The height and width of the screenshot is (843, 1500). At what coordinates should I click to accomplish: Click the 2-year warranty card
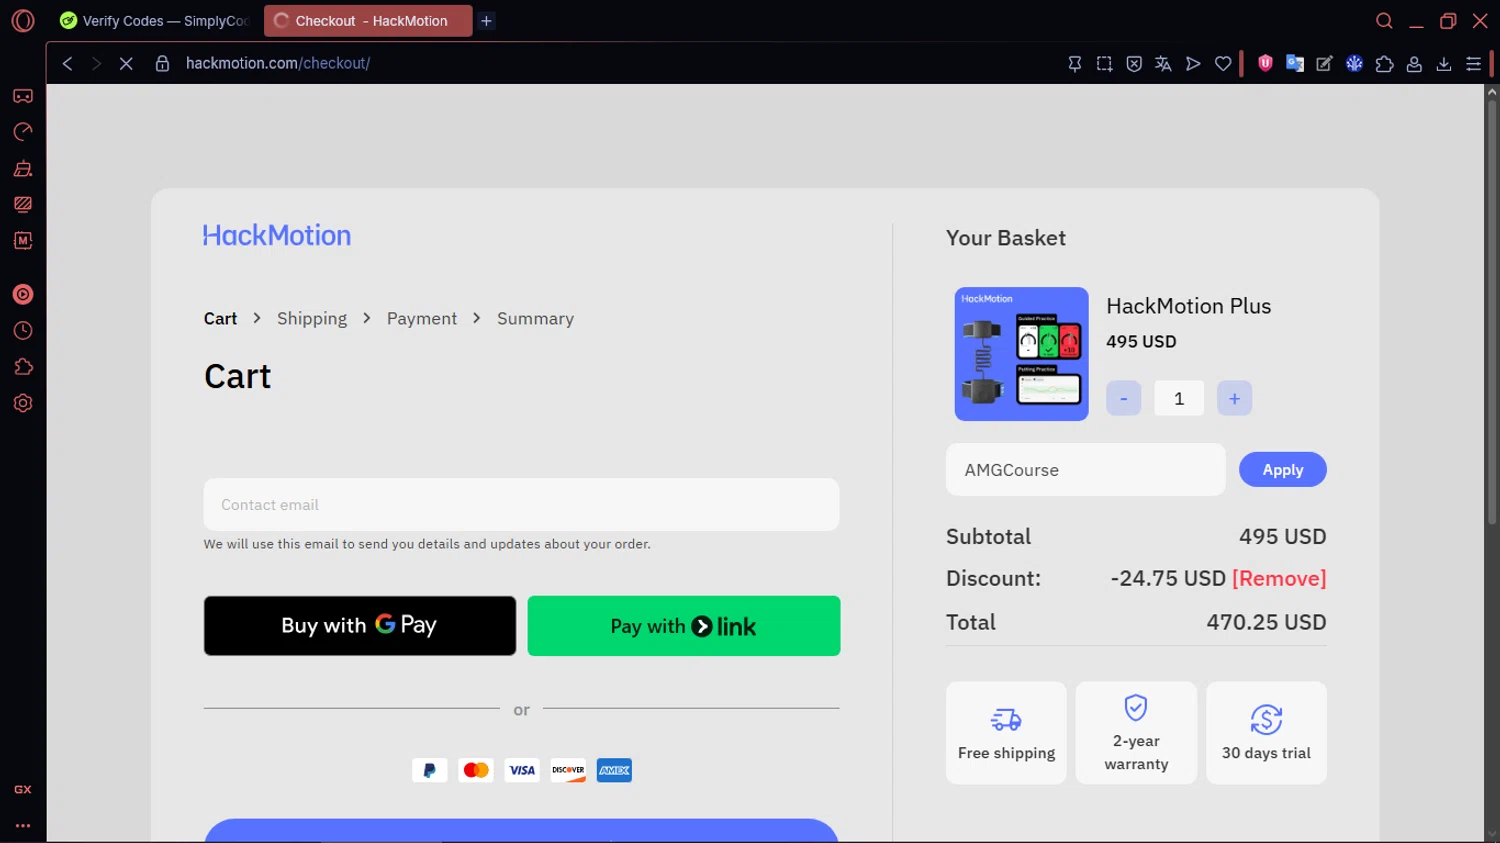(x=1136, y=733)
